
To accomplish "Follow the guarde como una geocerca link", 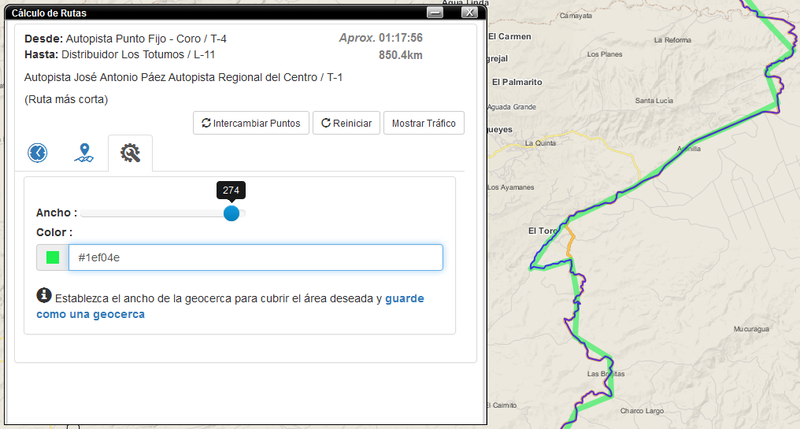I will pos(230,306).
